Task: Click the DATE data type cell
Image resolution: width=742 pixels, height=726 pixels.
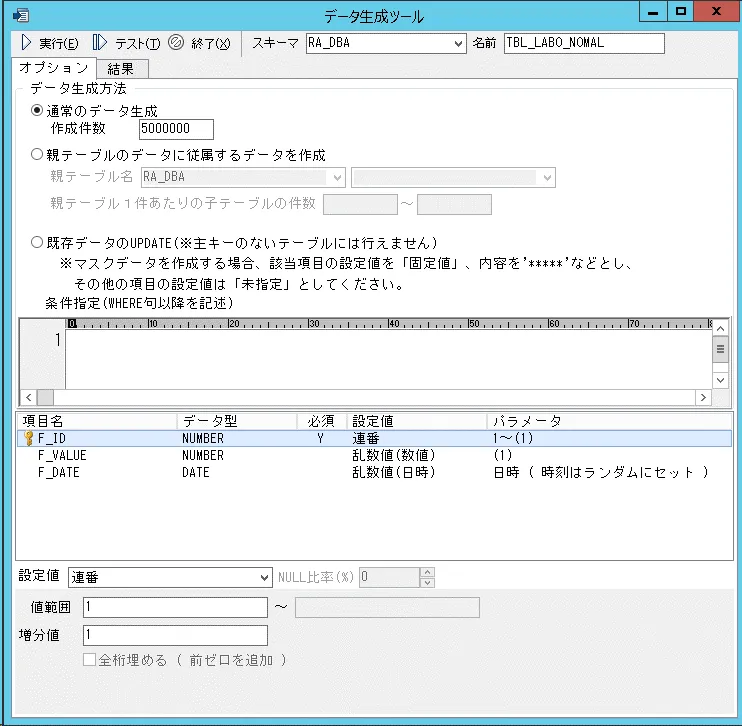Action: click(x=195, y=472)
